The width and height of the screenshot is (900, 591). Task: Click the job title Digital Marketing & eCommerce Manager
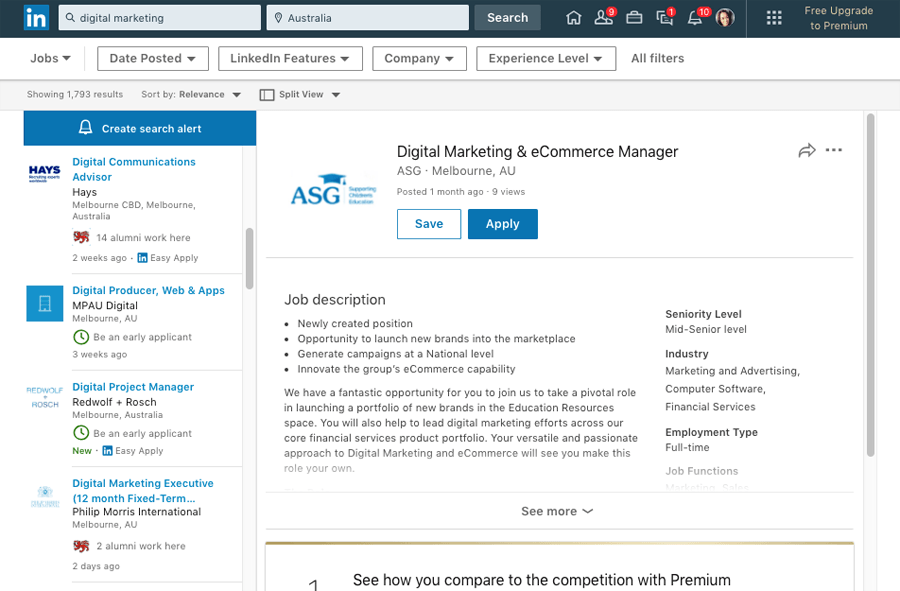537,151
